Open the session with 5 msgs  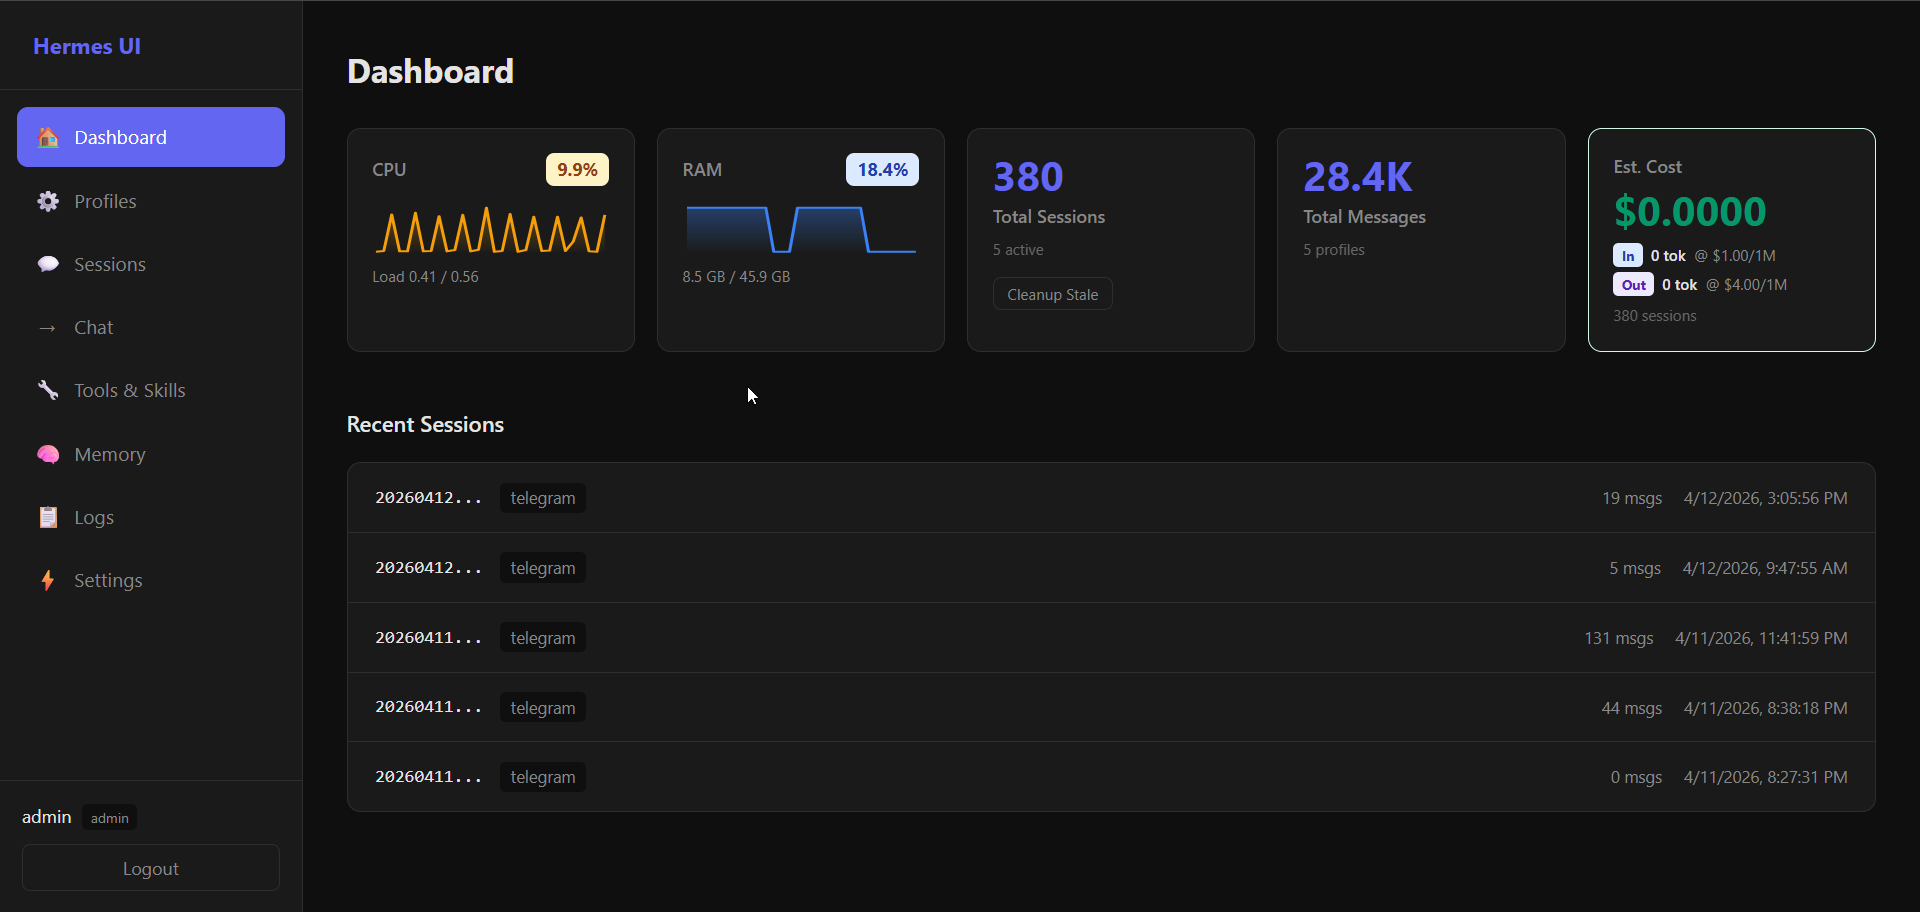[1111, 568]
